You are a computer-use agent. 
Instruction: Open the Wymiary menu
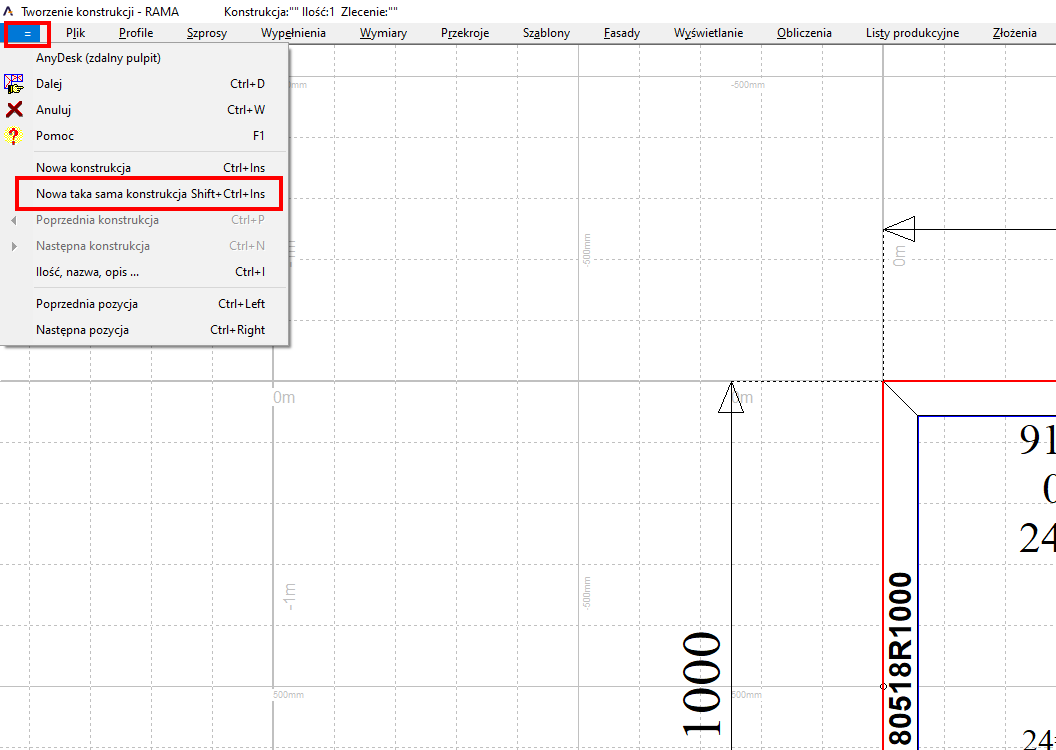383,33
